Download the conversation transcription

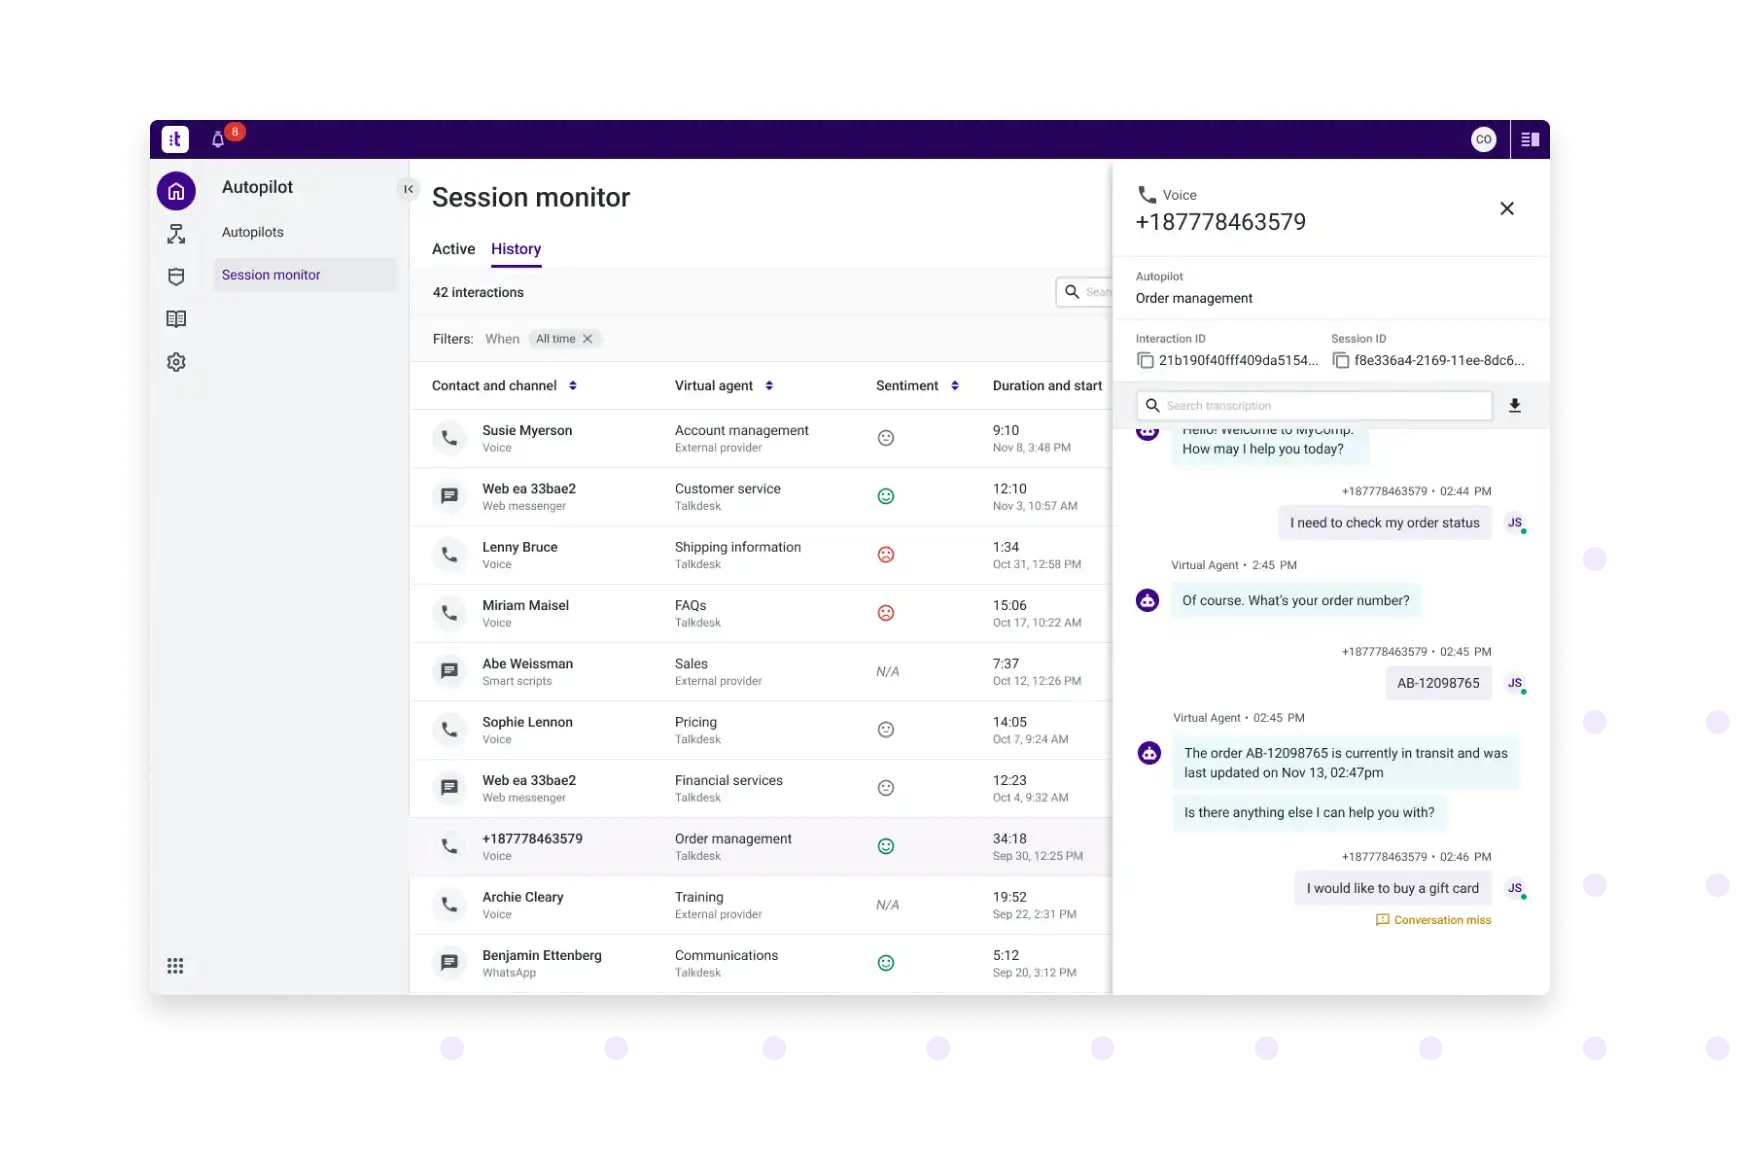coord(1514,406)
